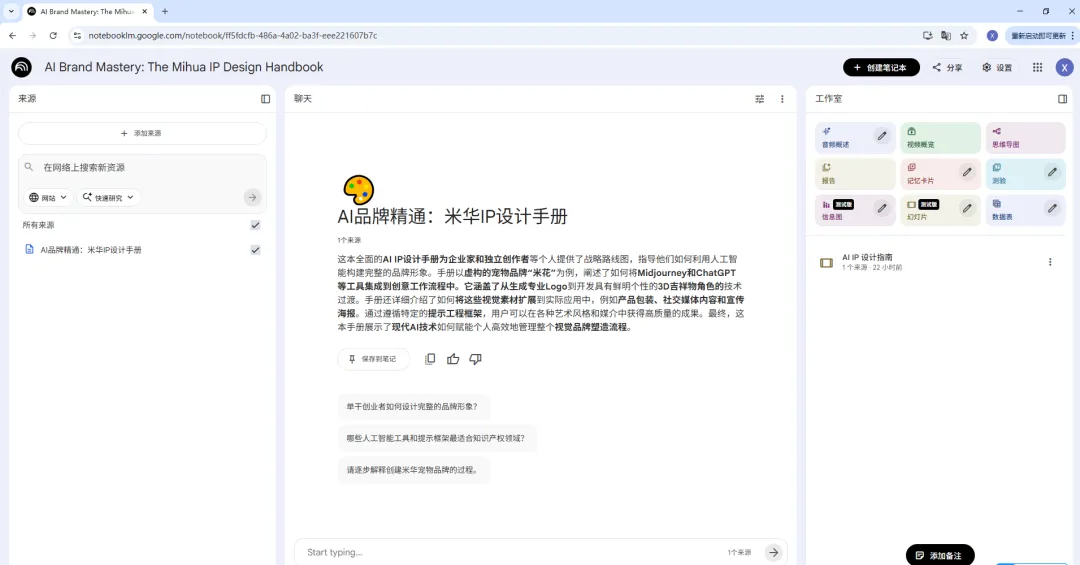The width and height of the screenshot is (1080, 565).
Task: Open the chat panel's three-dot menu
Action: tap(782, 99)
